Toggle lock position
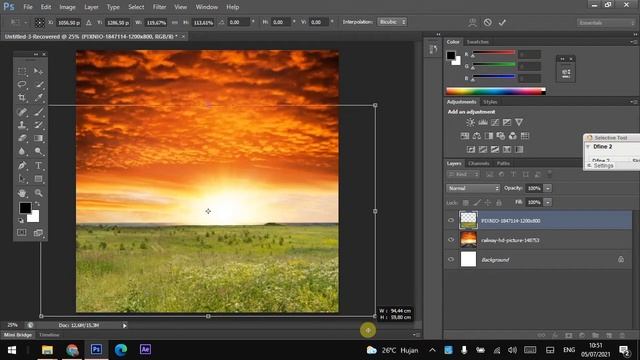Image resolution: width=640 pixels, height=360 pixels. [488, 202]
